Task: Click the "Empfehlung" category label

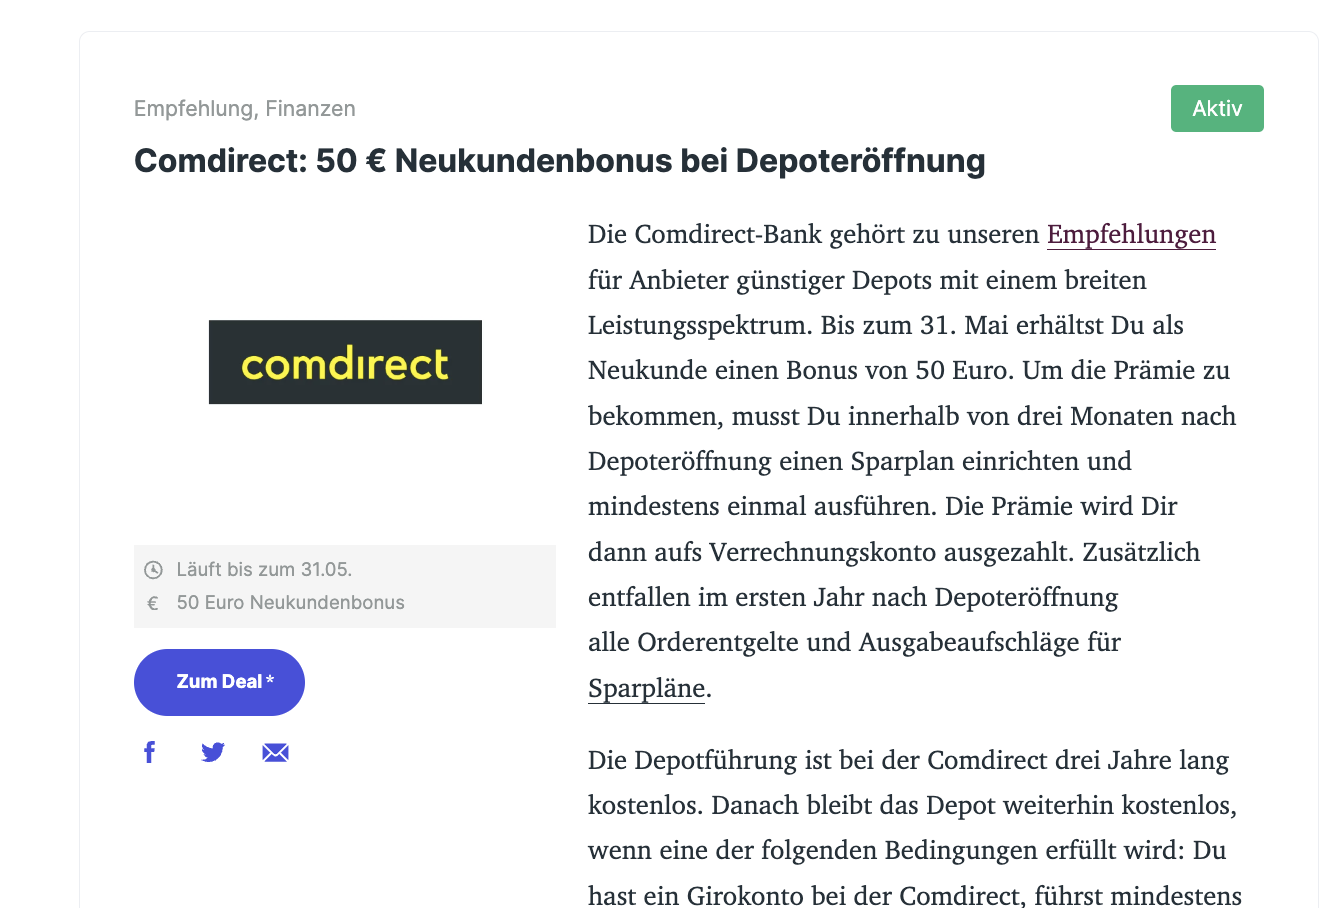Action: [x=193, y=108]
